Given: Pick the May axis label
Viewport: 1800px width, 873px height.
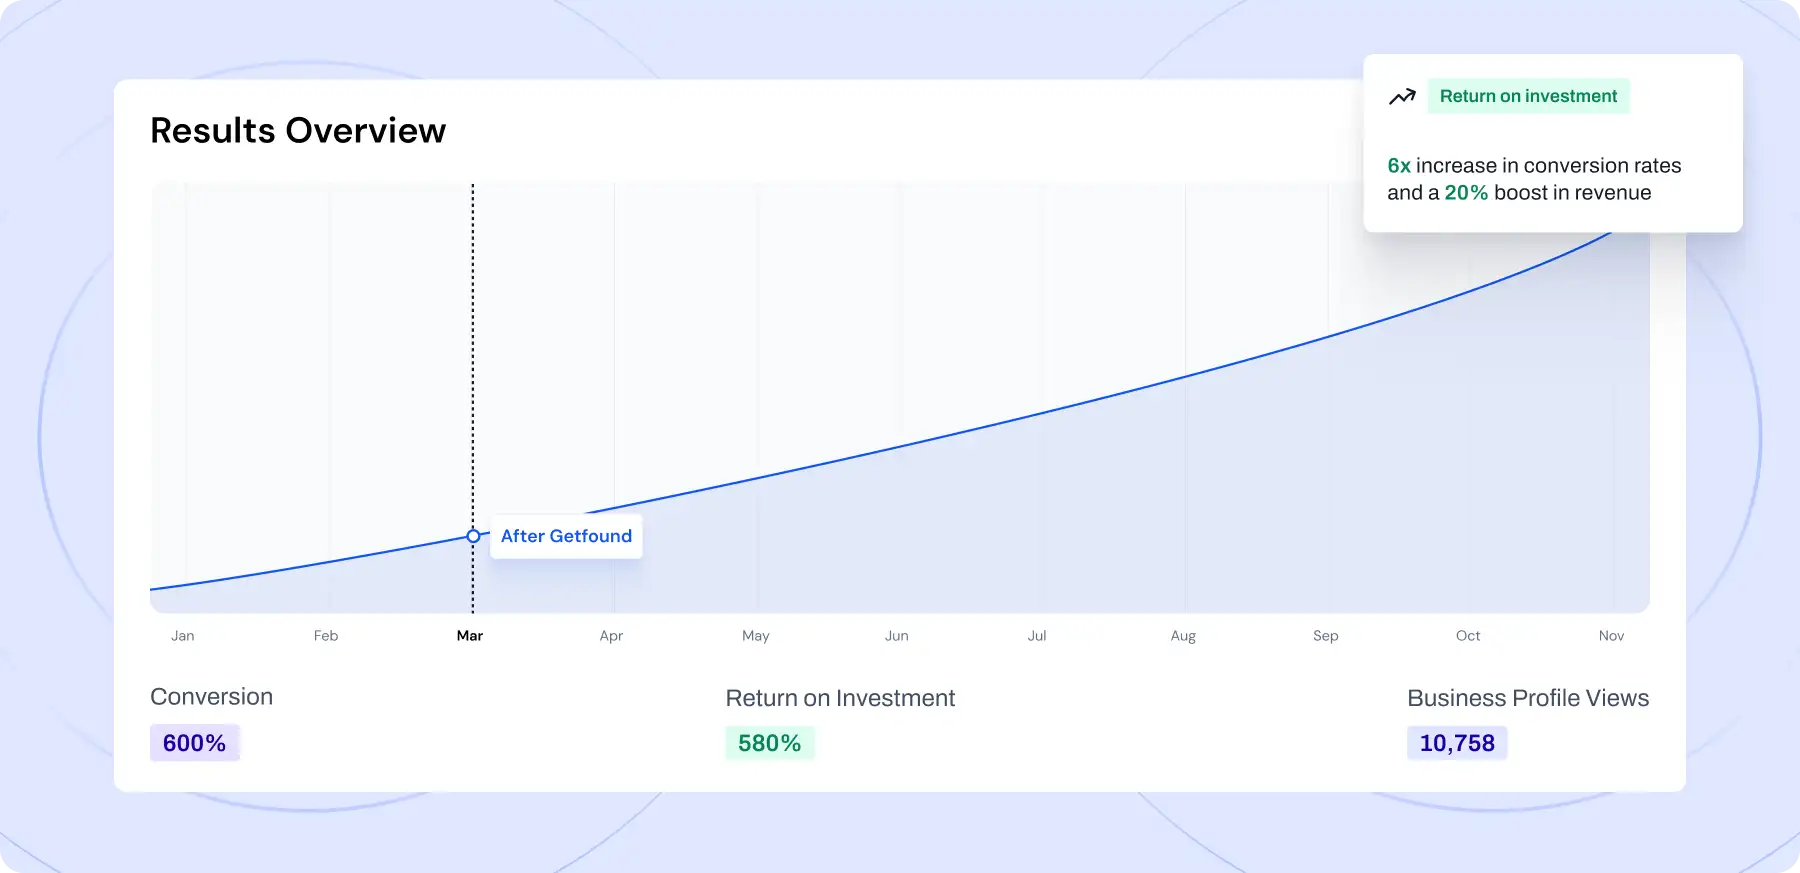Looking at the screenshot, I should point(756,636).
